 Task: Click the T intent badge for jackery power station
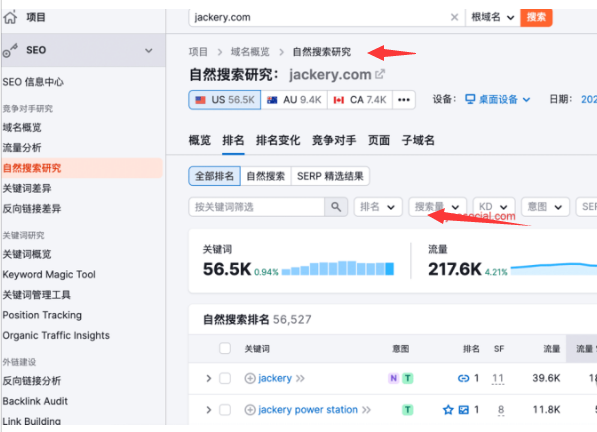[408, 410]
